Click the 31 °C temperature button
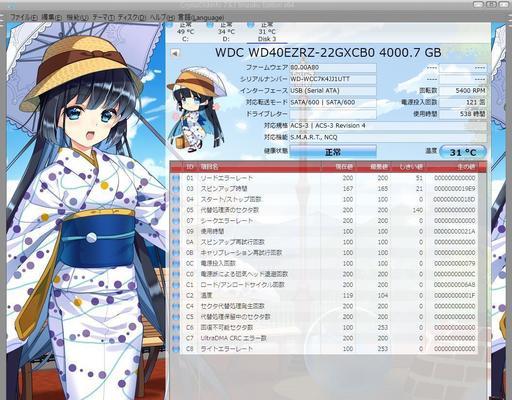The image size is (512, 400). (463, 152)
